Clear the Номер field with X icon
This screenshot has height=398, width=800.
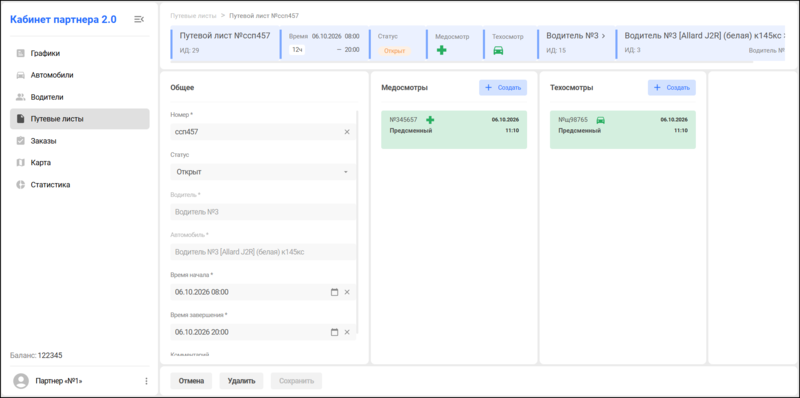(x=347, y=132)
